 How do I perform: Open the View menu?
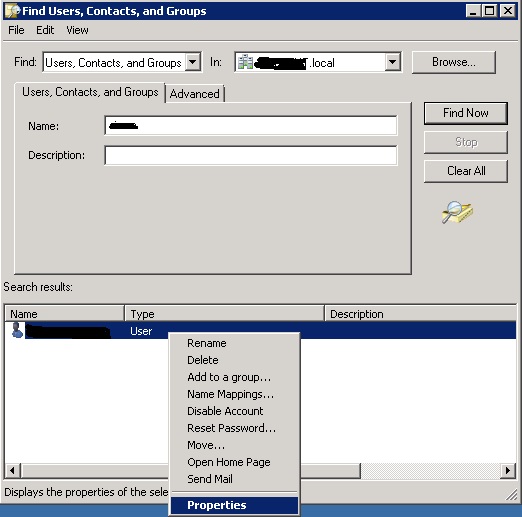click(x=77, y=30)
